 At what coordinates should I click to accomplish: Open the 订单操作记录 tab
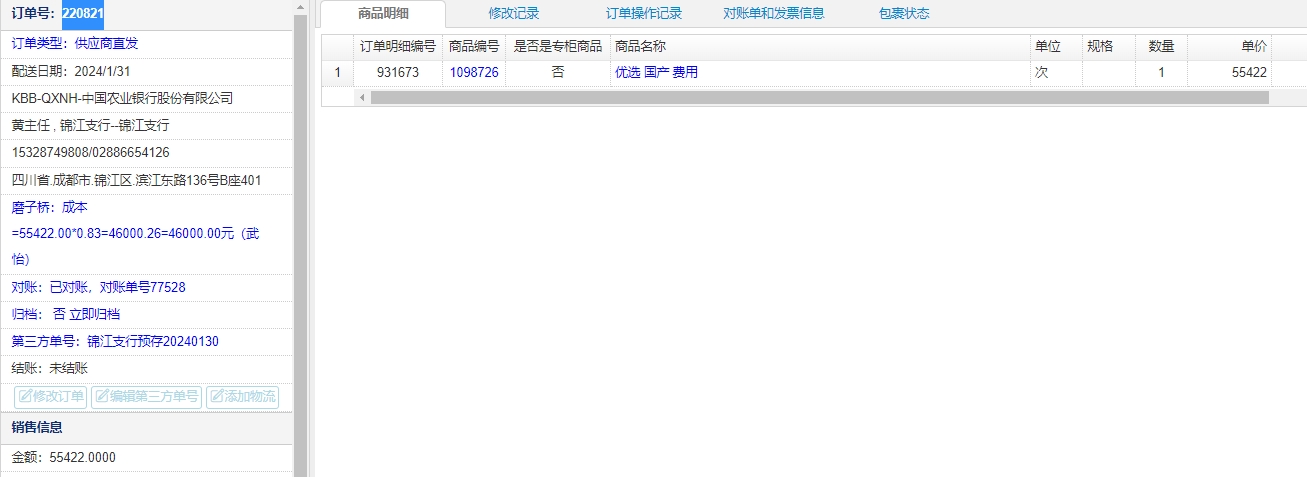tap(644, 14)
